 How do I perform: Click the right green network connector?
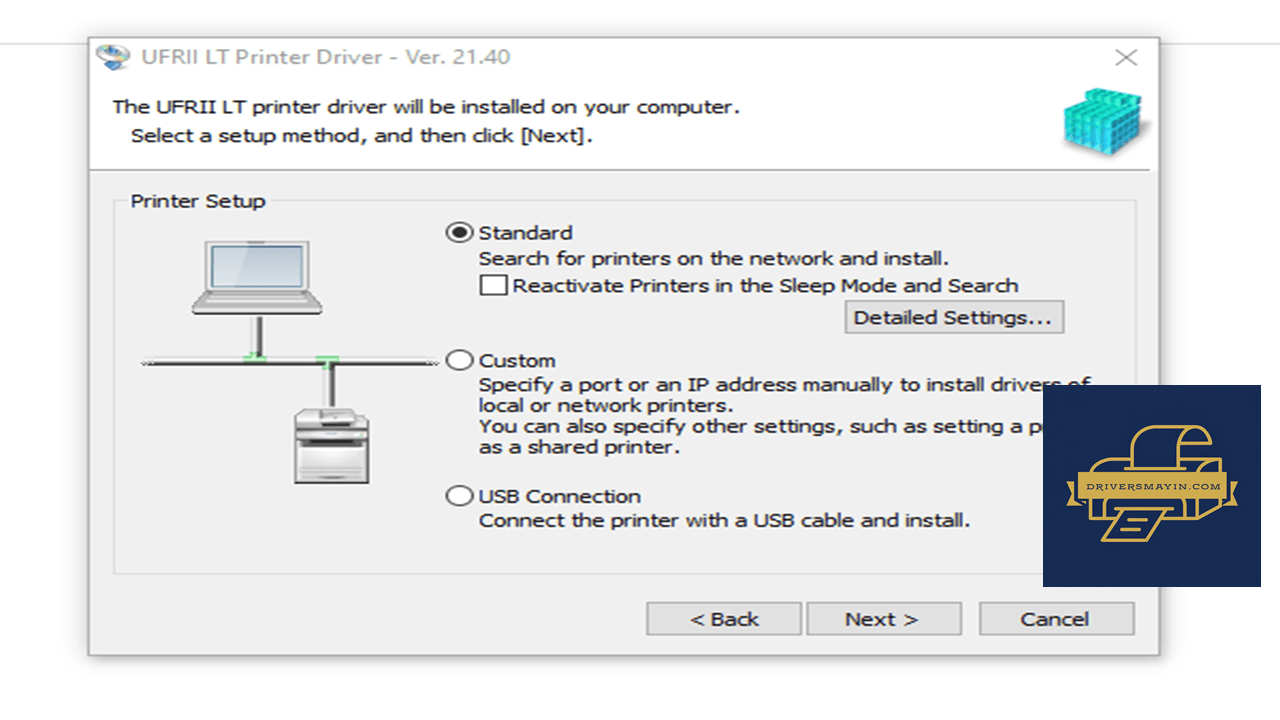(327, 360)
